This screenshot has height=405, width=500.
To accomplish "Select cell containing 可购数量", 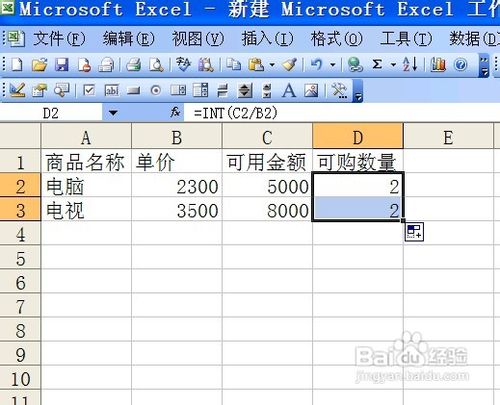I will [x=358, y=162].
